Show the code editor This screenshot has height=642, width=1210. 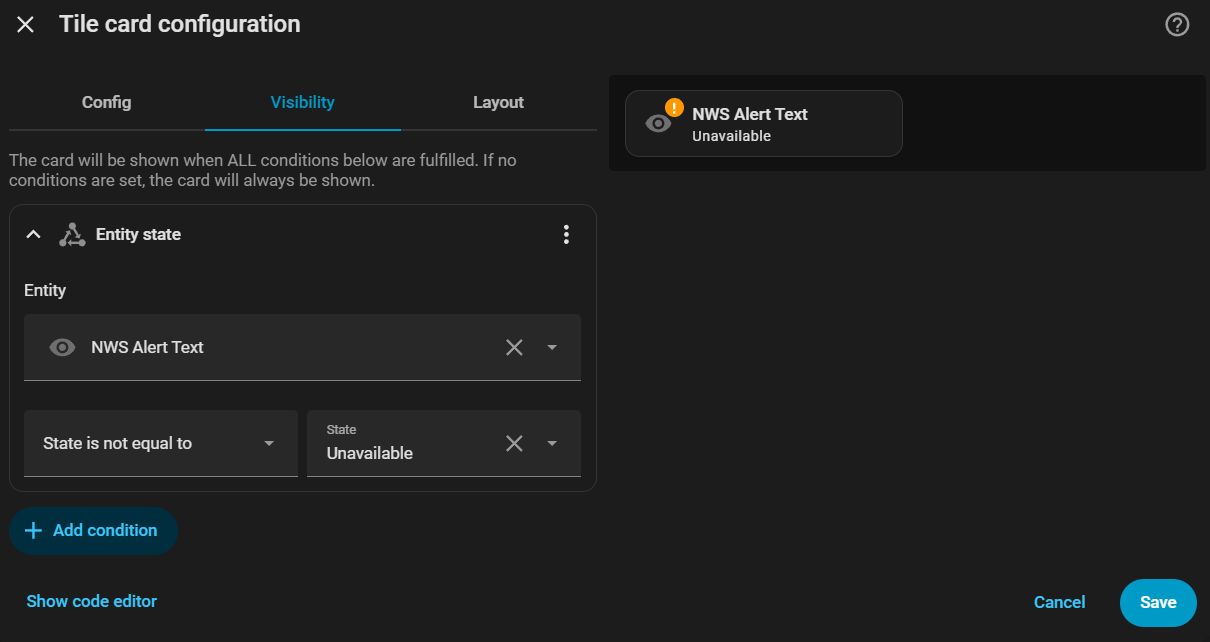point(91,601)
